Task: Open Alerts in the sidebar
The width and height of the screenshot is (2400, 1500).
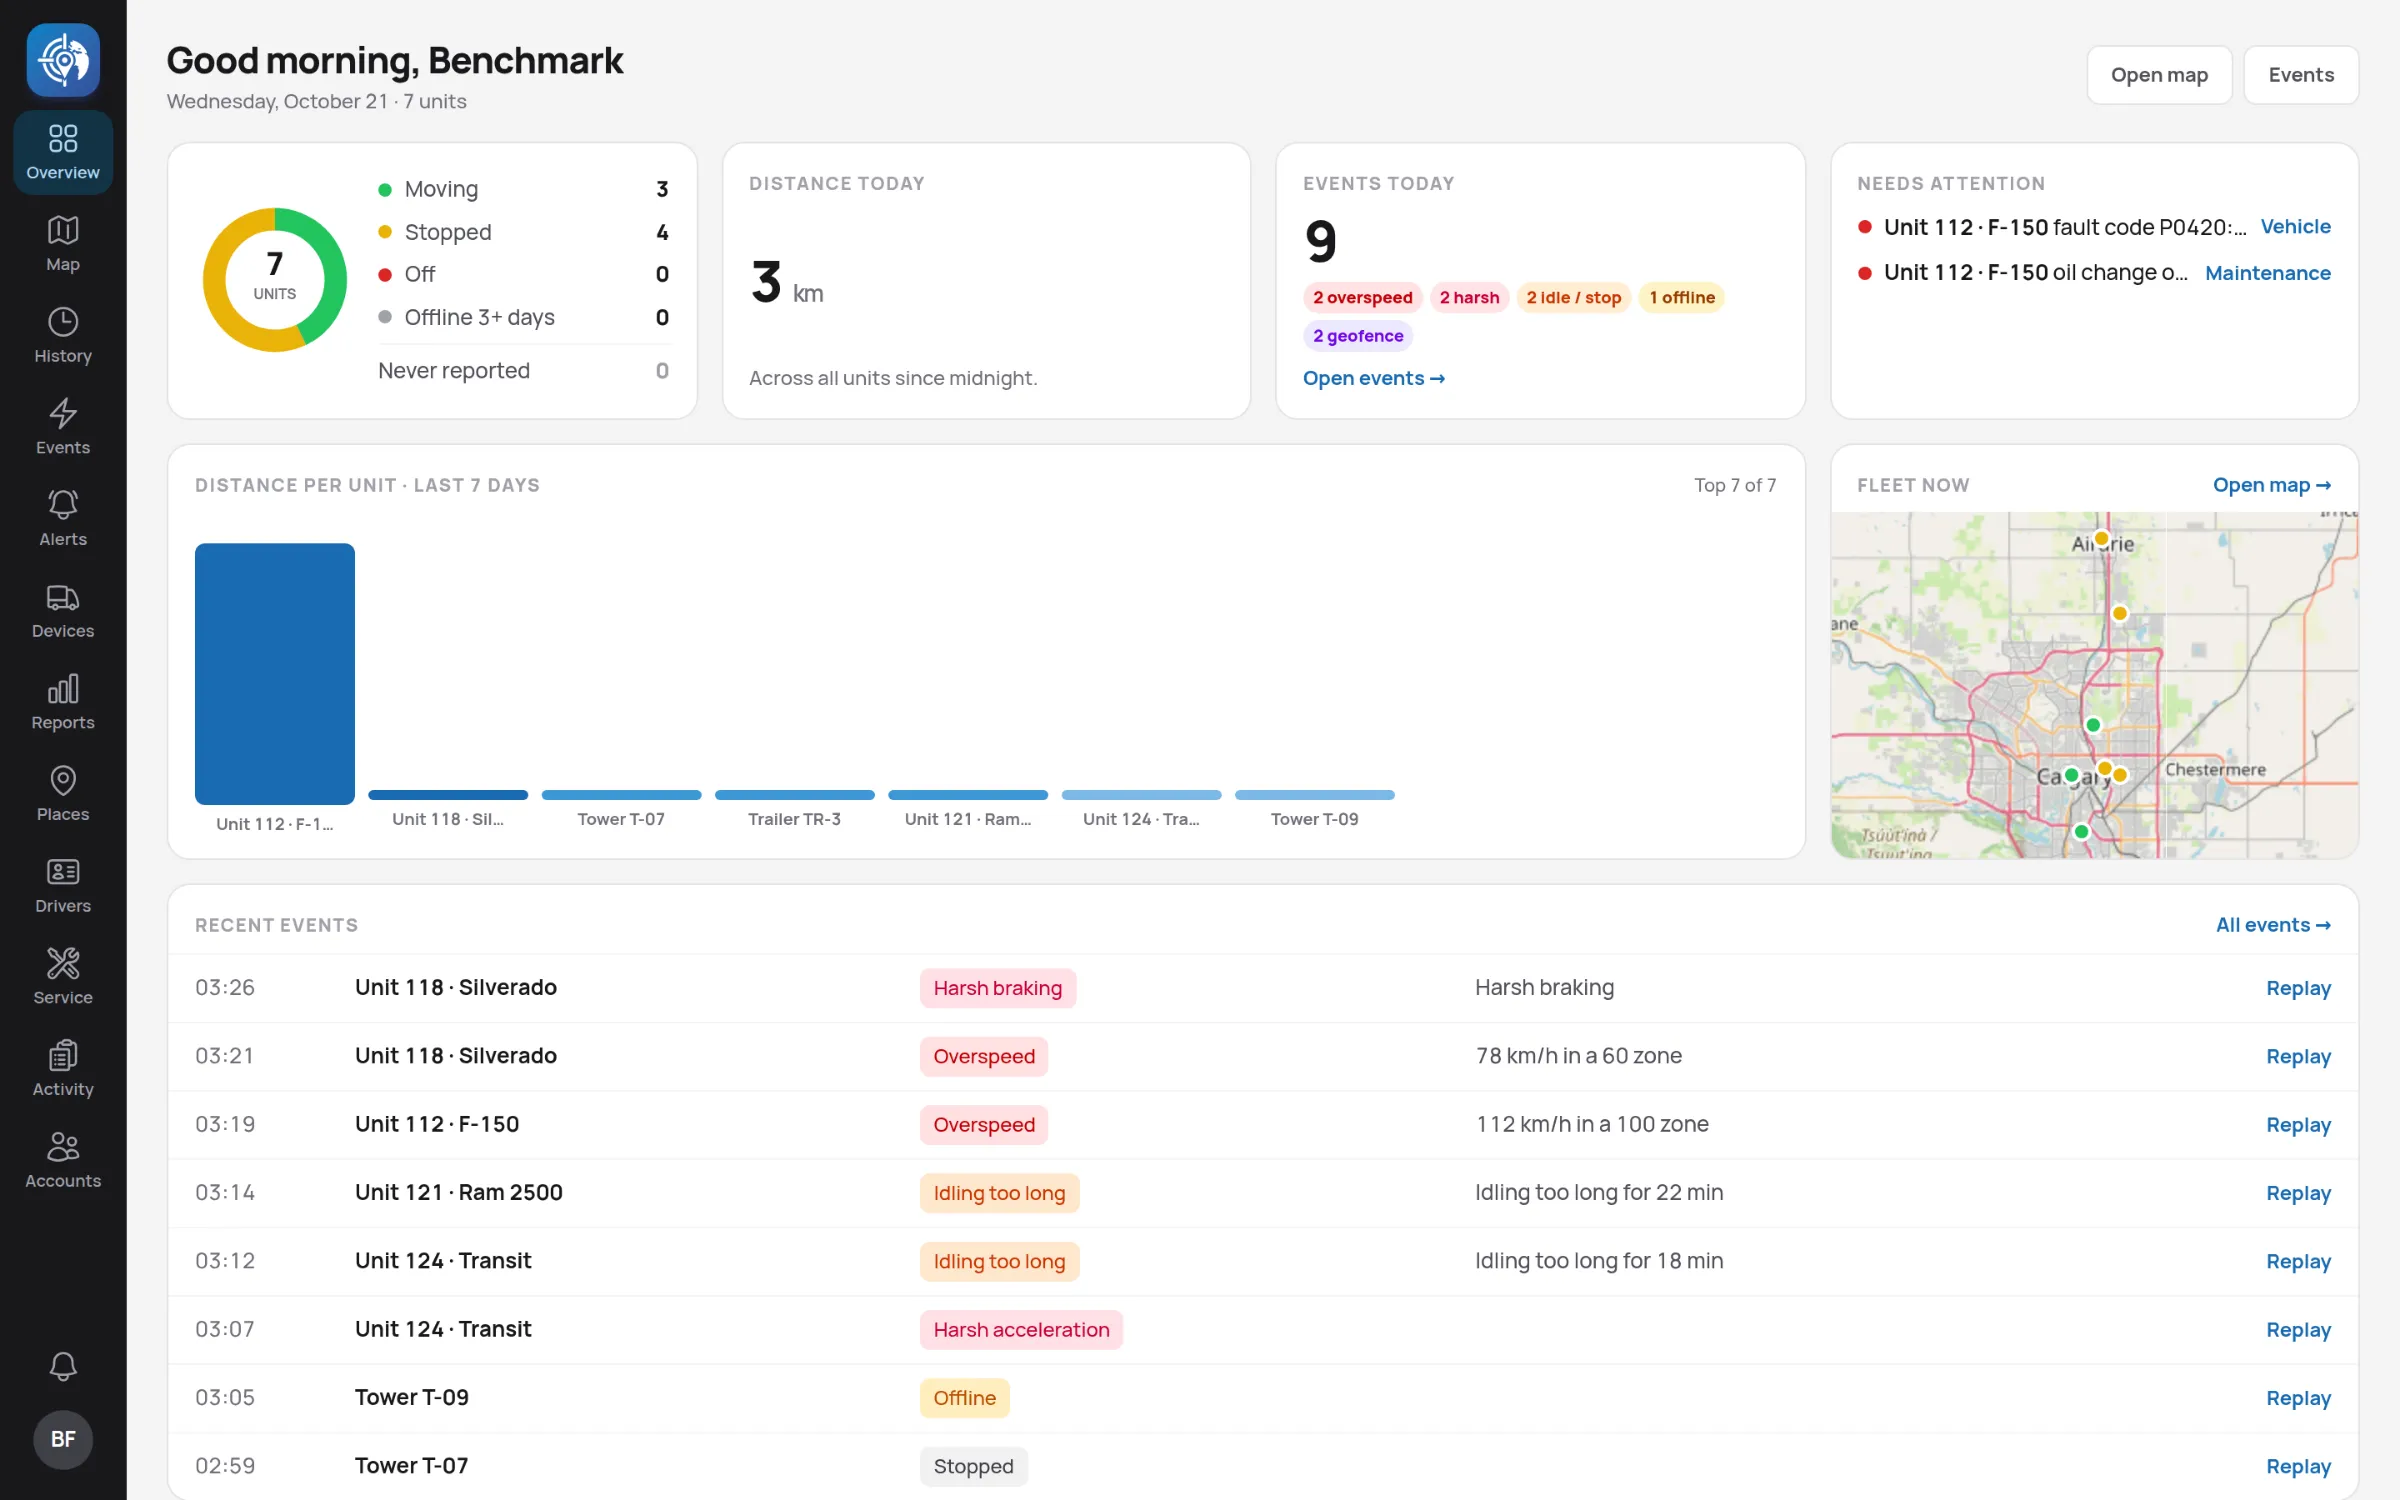Action: pos(63,519)
